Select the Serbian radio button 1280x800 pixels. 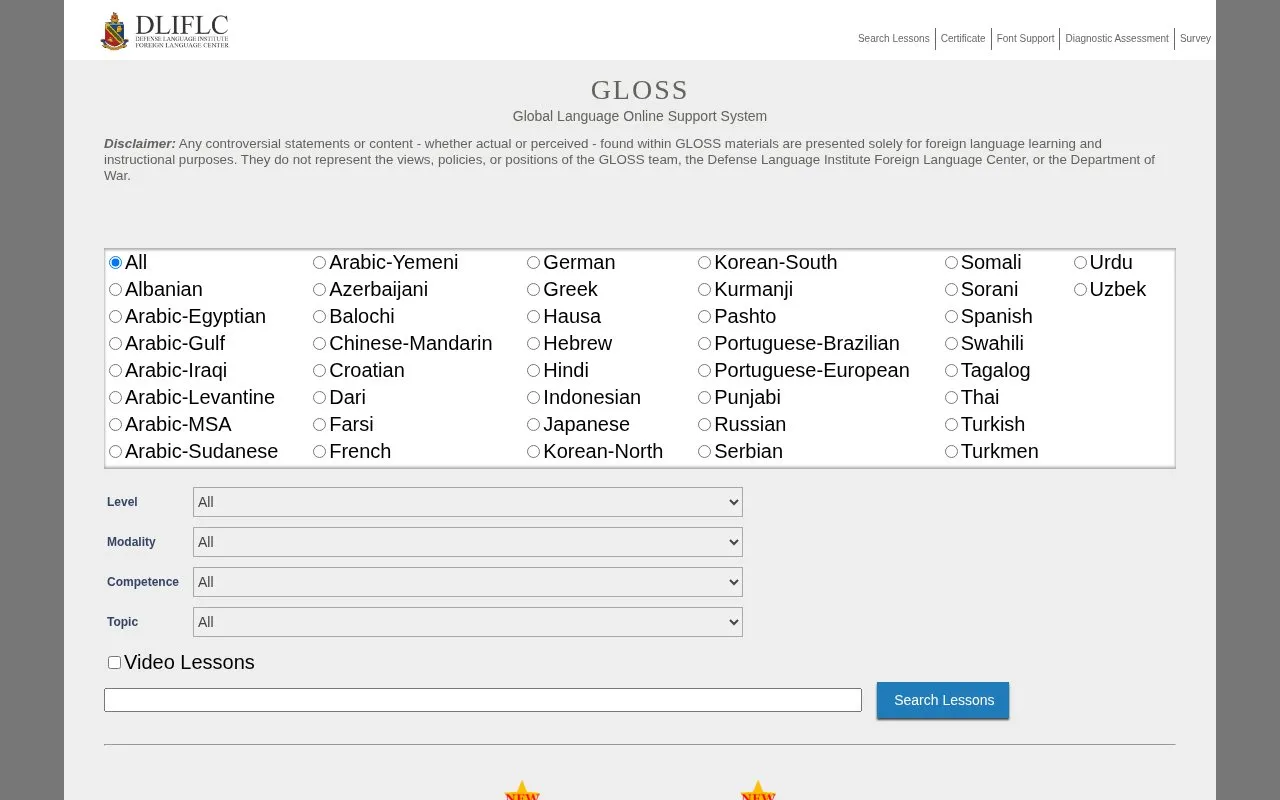[x=705, y=452]
